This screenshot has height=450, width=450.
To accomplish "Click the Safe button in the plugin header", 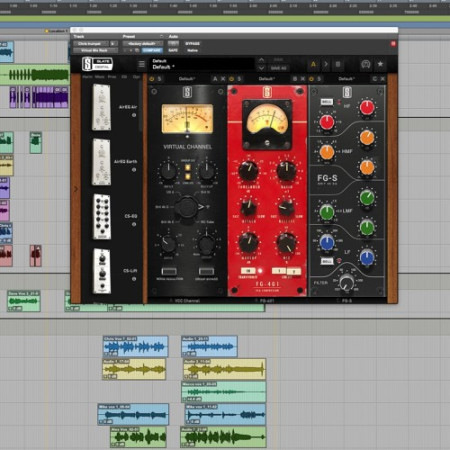I will (173, 50).
